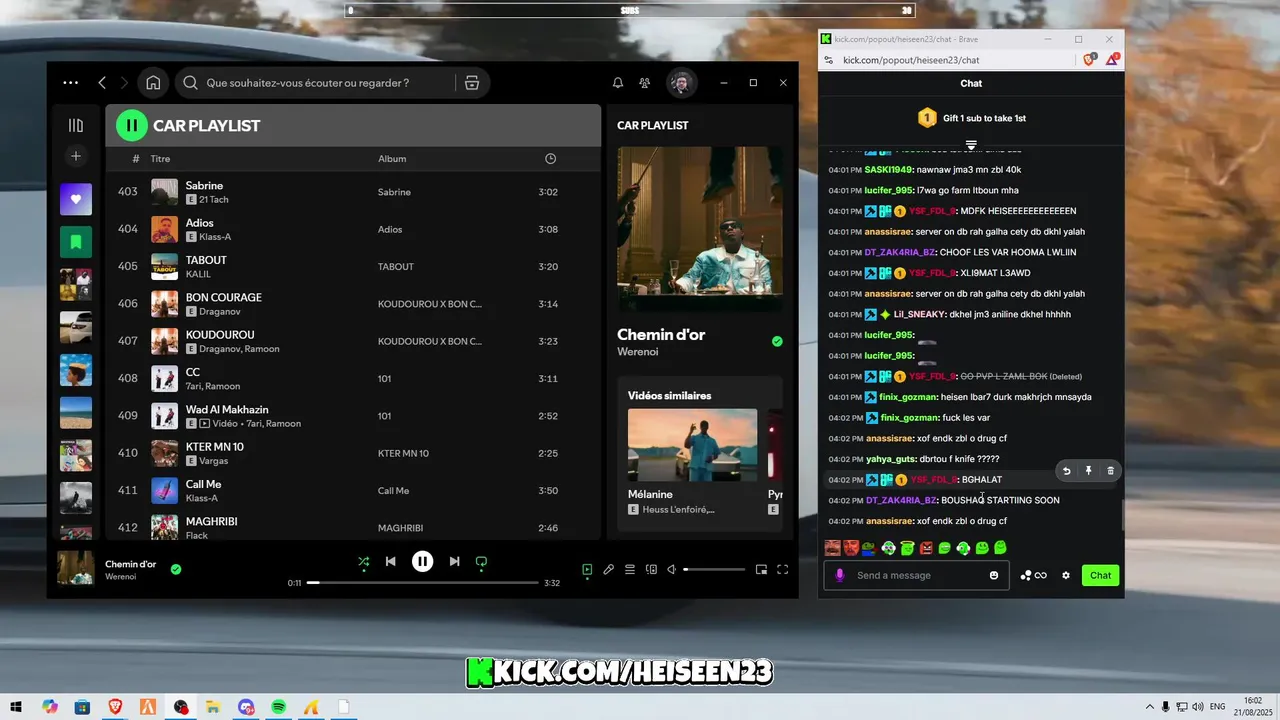Click the Send a message input

coord(918,575)
